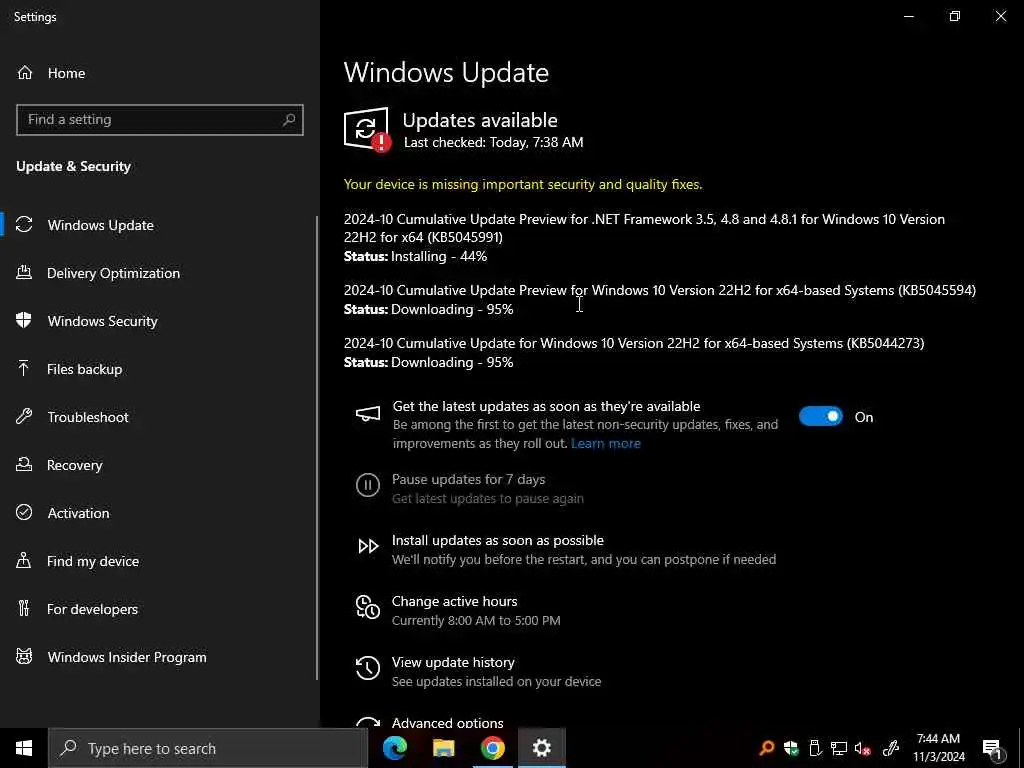Open Delivery Optimization settings
Screen dimensions: 1024x768
tap(113, 273)
